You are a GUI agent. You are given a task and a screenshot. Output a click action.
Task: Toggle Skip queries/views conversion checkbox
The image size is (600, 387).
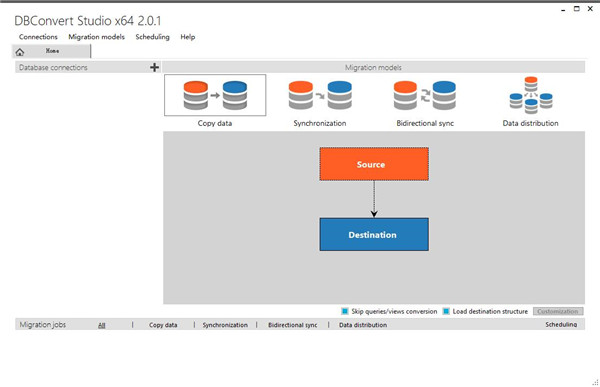[x=345, y=311]
